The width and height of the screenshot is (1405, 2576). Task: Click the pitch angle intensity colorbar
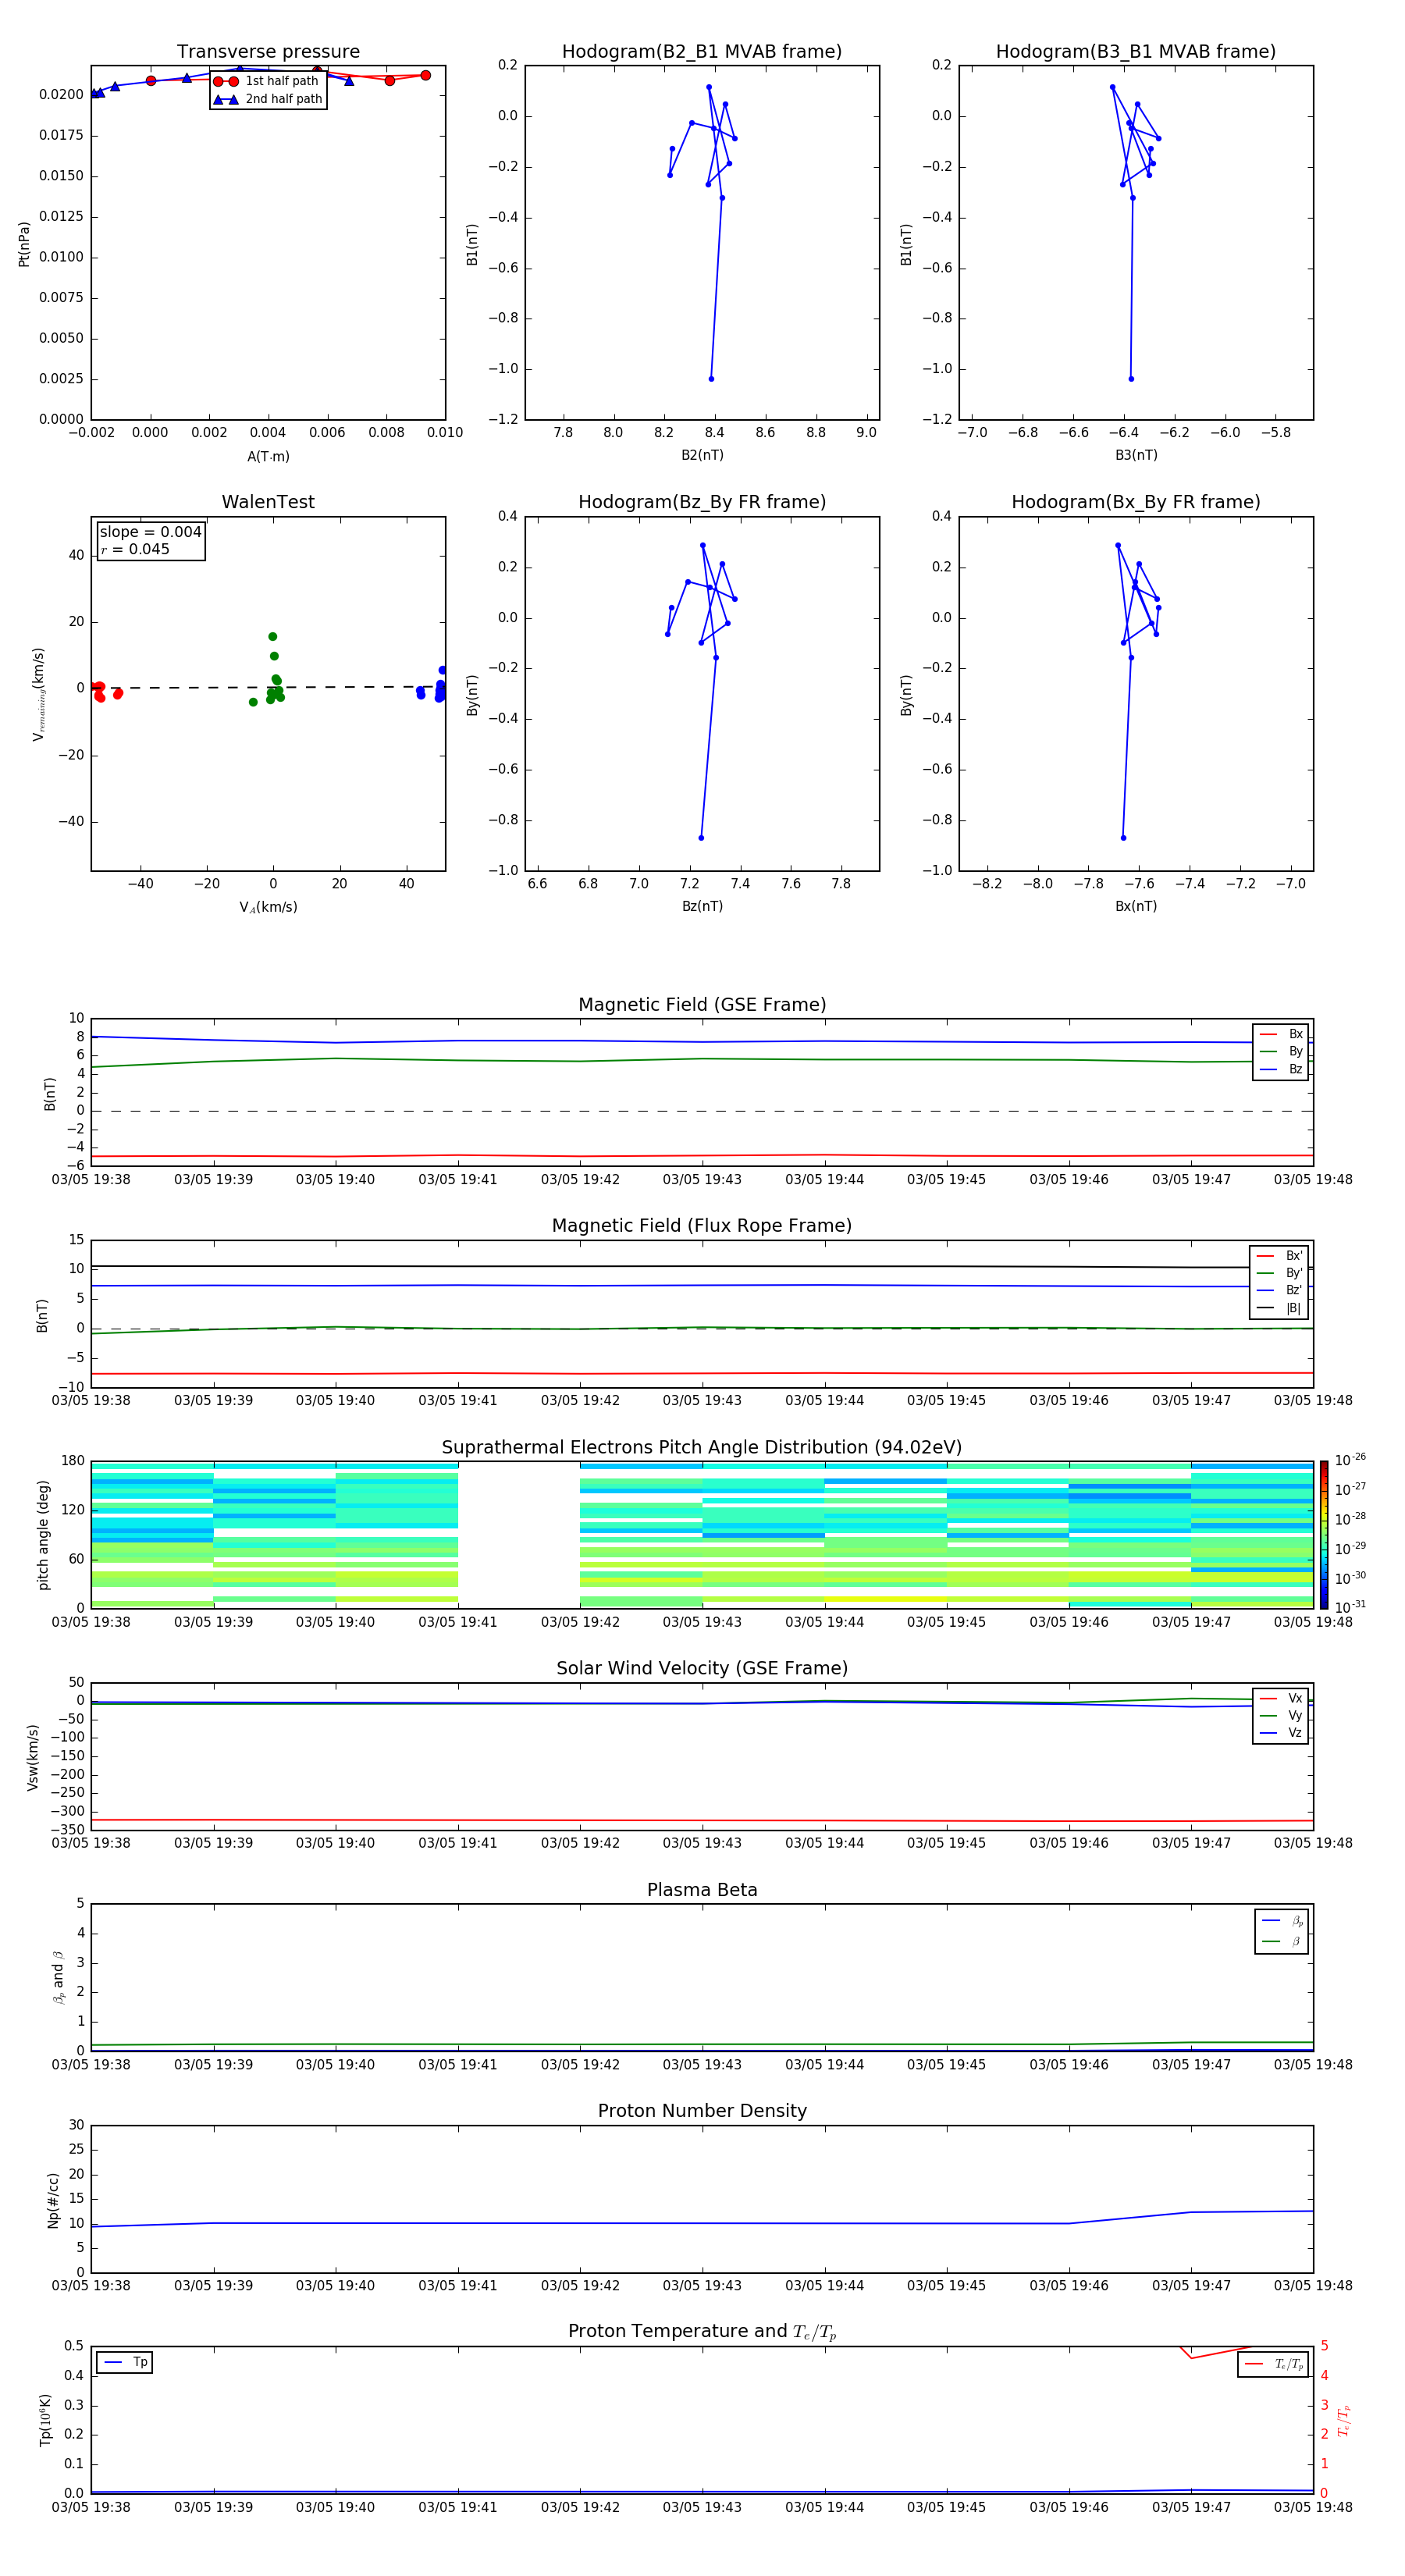[1323, 1535]
